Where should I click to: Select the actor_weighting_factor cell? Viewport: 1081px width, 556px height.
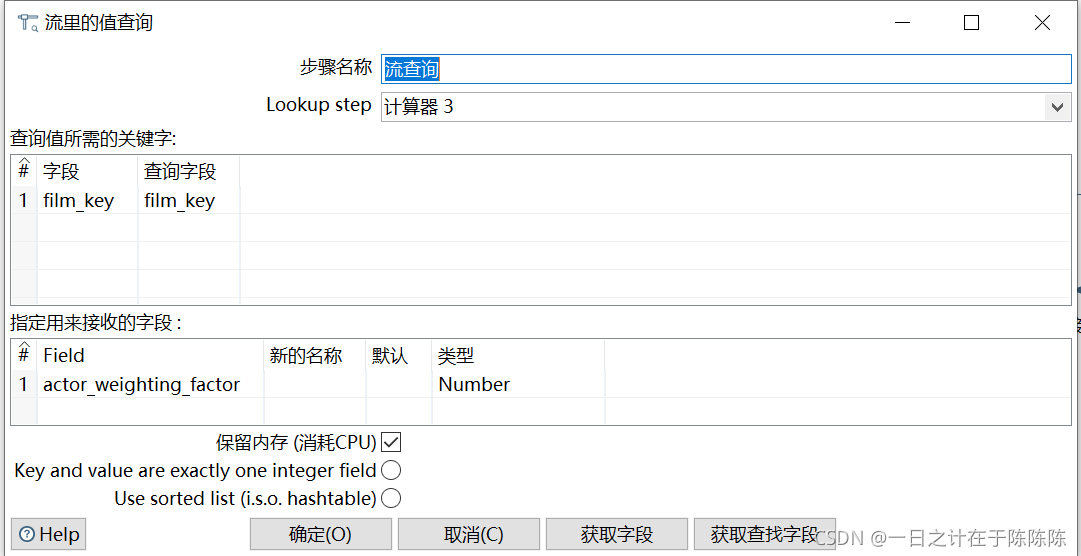(x=150, y=384)
